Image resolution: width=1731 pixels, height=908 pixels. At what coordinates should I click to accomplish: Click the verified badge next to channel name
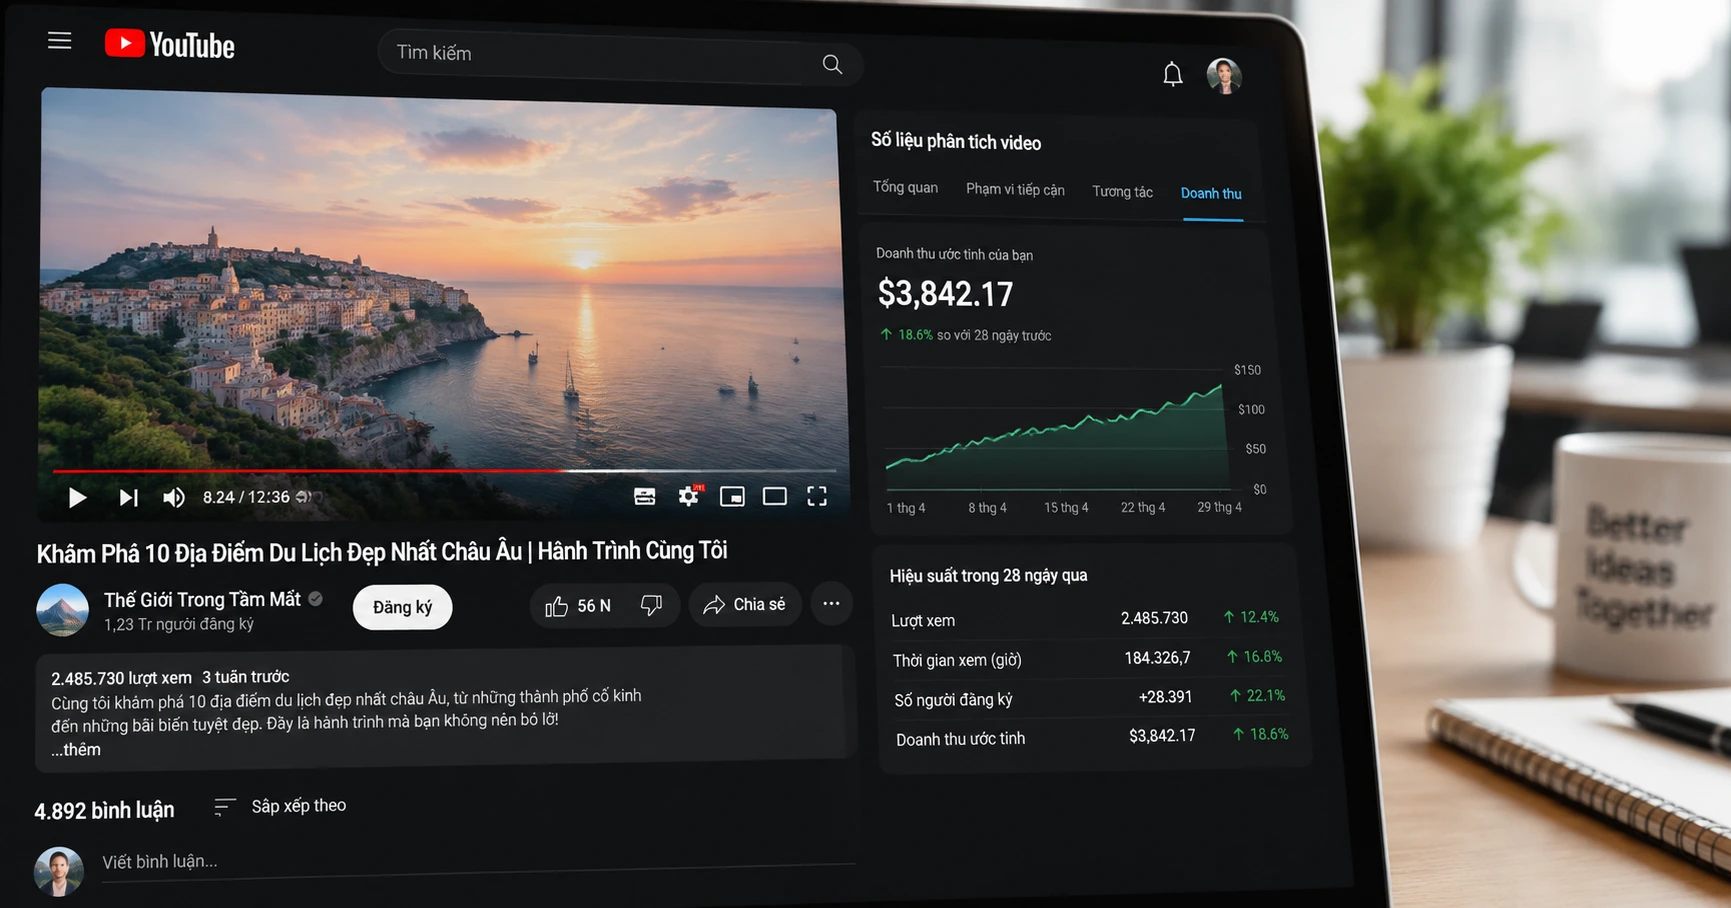(315, 599)
